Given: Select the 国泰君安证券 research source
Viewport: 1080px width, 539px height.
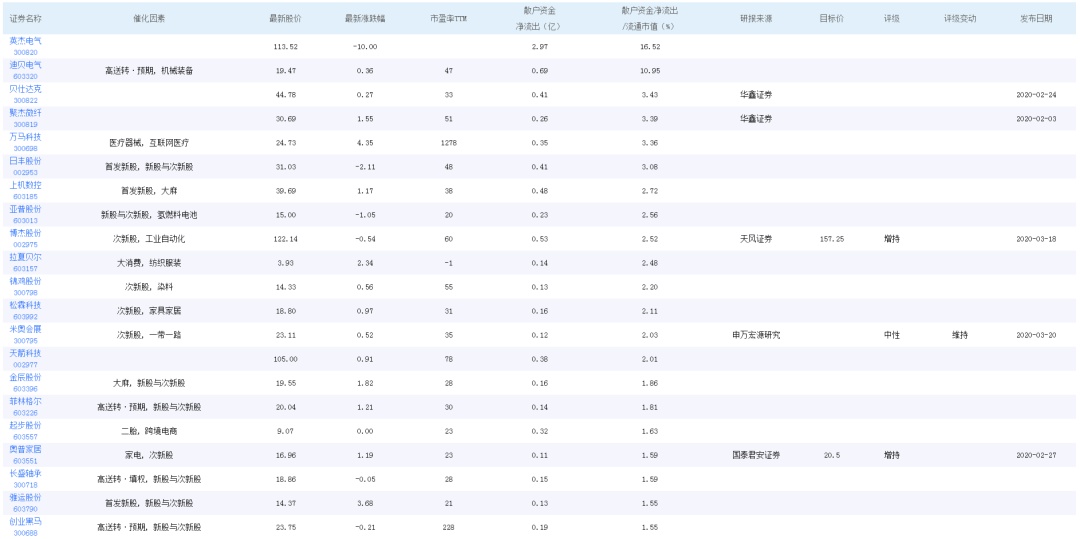Looking at the screenshot, I should pos(756,455).
